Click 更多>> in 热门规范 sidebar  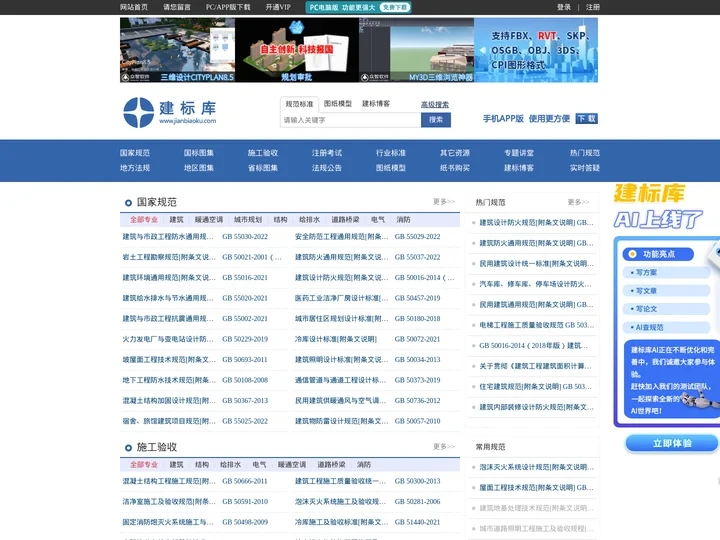point(578,202)
